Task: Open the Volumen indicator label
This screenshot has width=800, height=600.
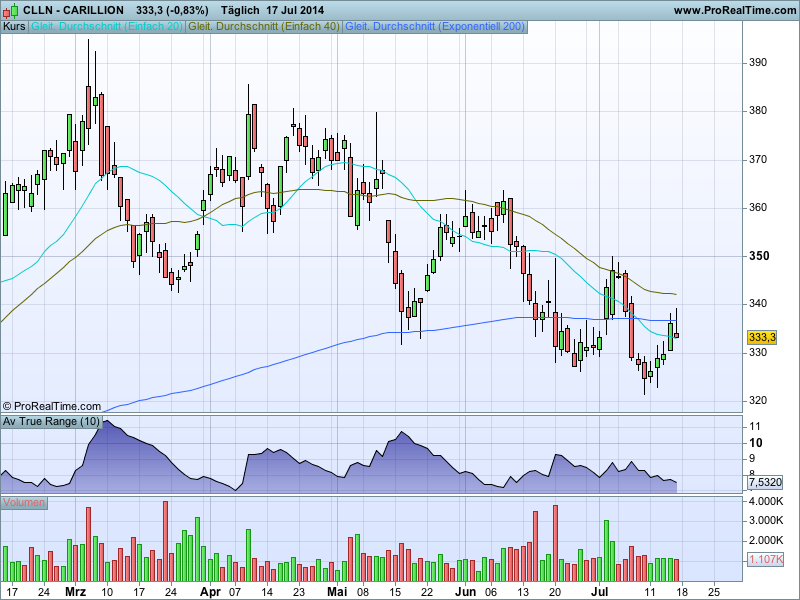Action: (23, 503)
